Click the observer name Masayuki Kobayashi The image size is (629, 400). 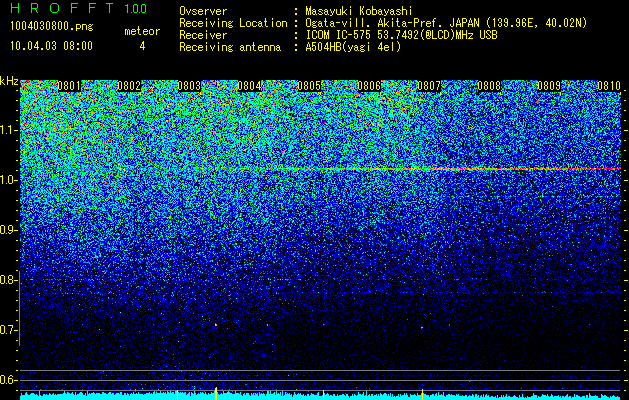pos(359,11)
